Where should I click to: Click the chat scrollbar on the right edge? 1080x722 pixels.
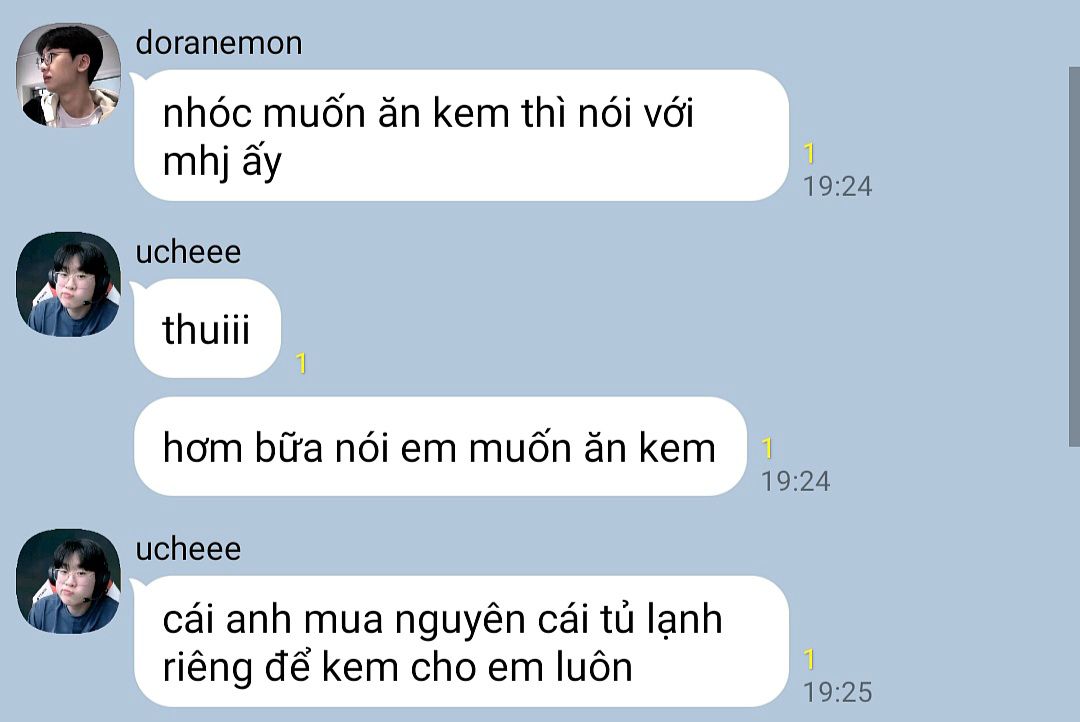pos(1074,256)
